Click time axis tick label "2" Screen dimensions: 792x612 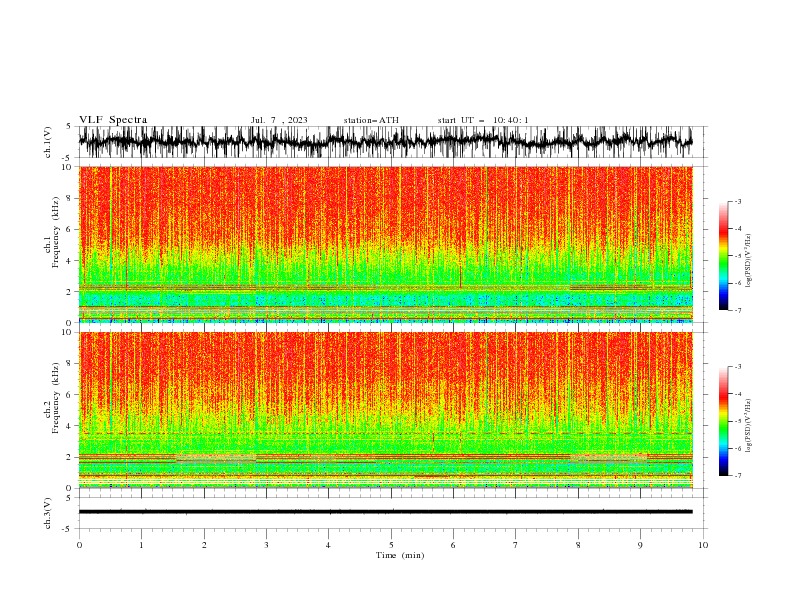click(x=204, y=545)
